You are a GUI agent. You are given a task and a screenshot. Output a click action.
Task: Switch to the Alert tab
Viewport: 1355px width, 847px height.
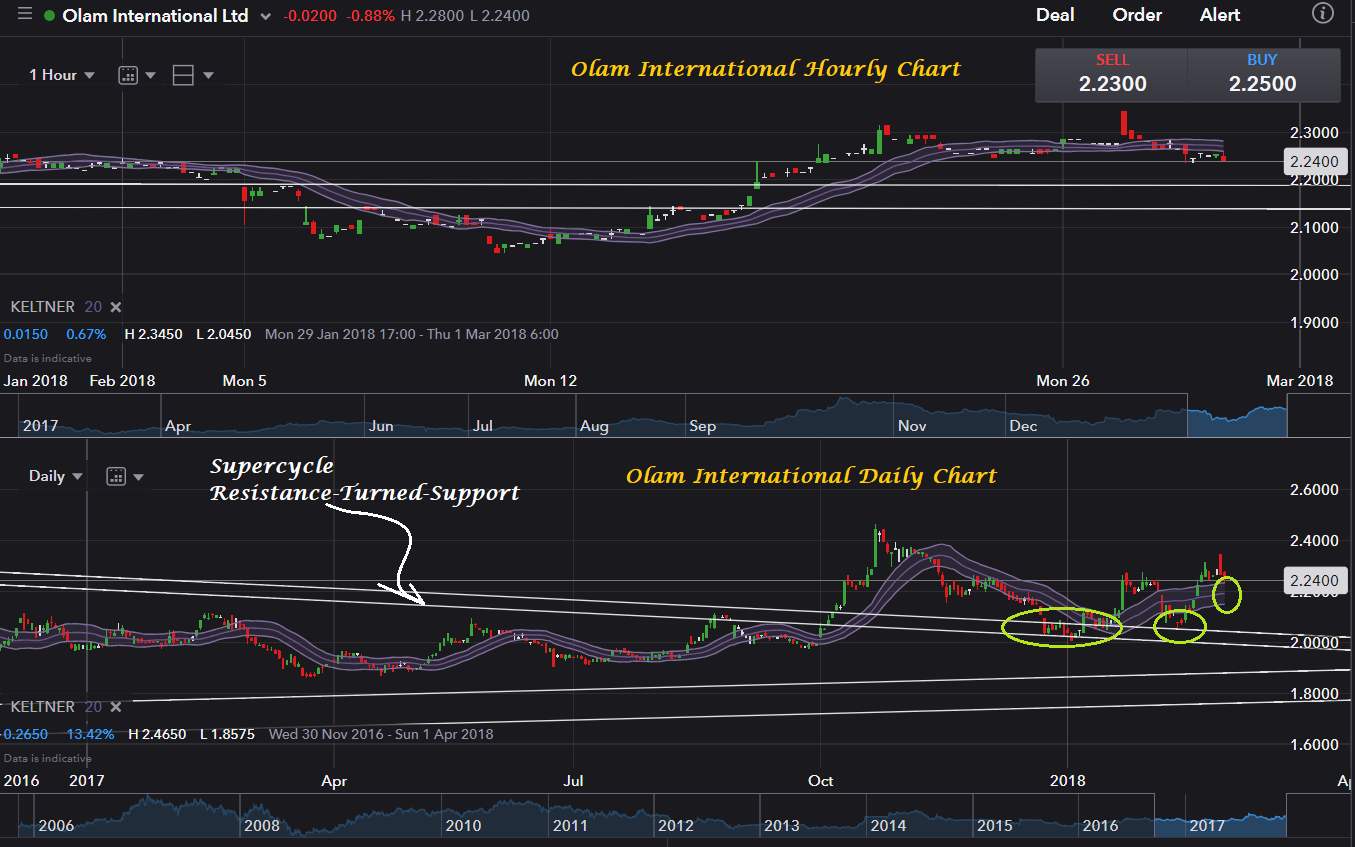tap(1220, 15)
